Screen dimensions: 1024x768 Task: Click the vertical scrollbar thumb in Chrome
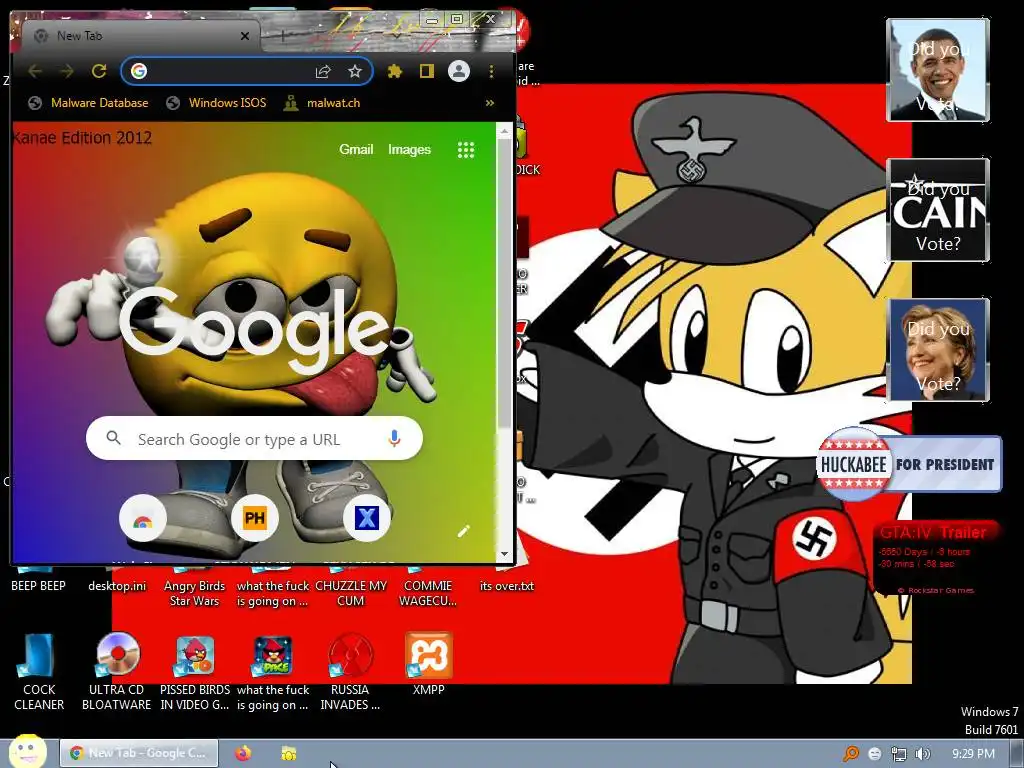504,283
